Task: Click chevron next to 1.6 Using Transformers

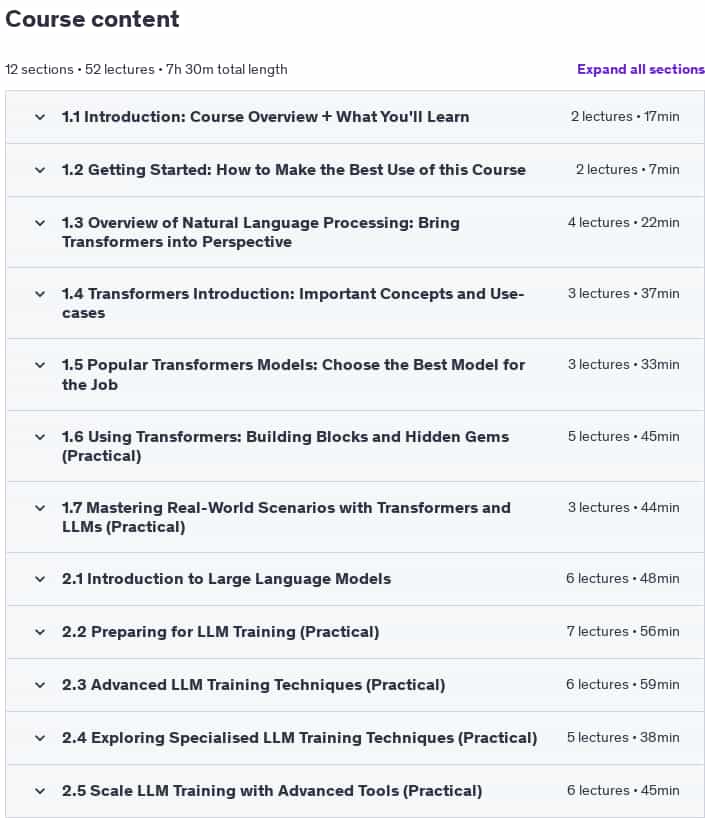Action: 40,437
